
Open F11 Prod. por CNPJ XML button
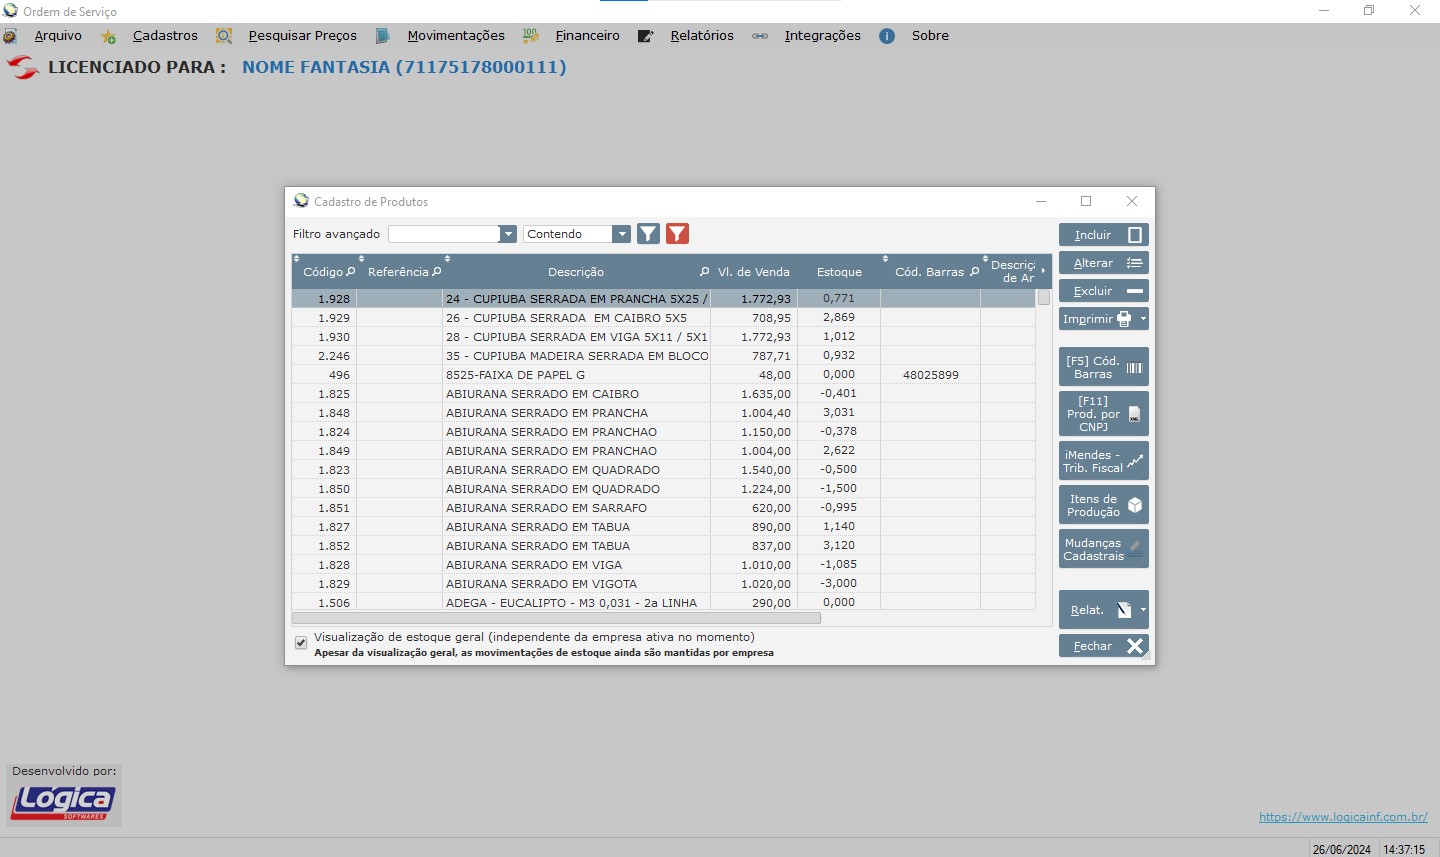tap(1103, 413)
